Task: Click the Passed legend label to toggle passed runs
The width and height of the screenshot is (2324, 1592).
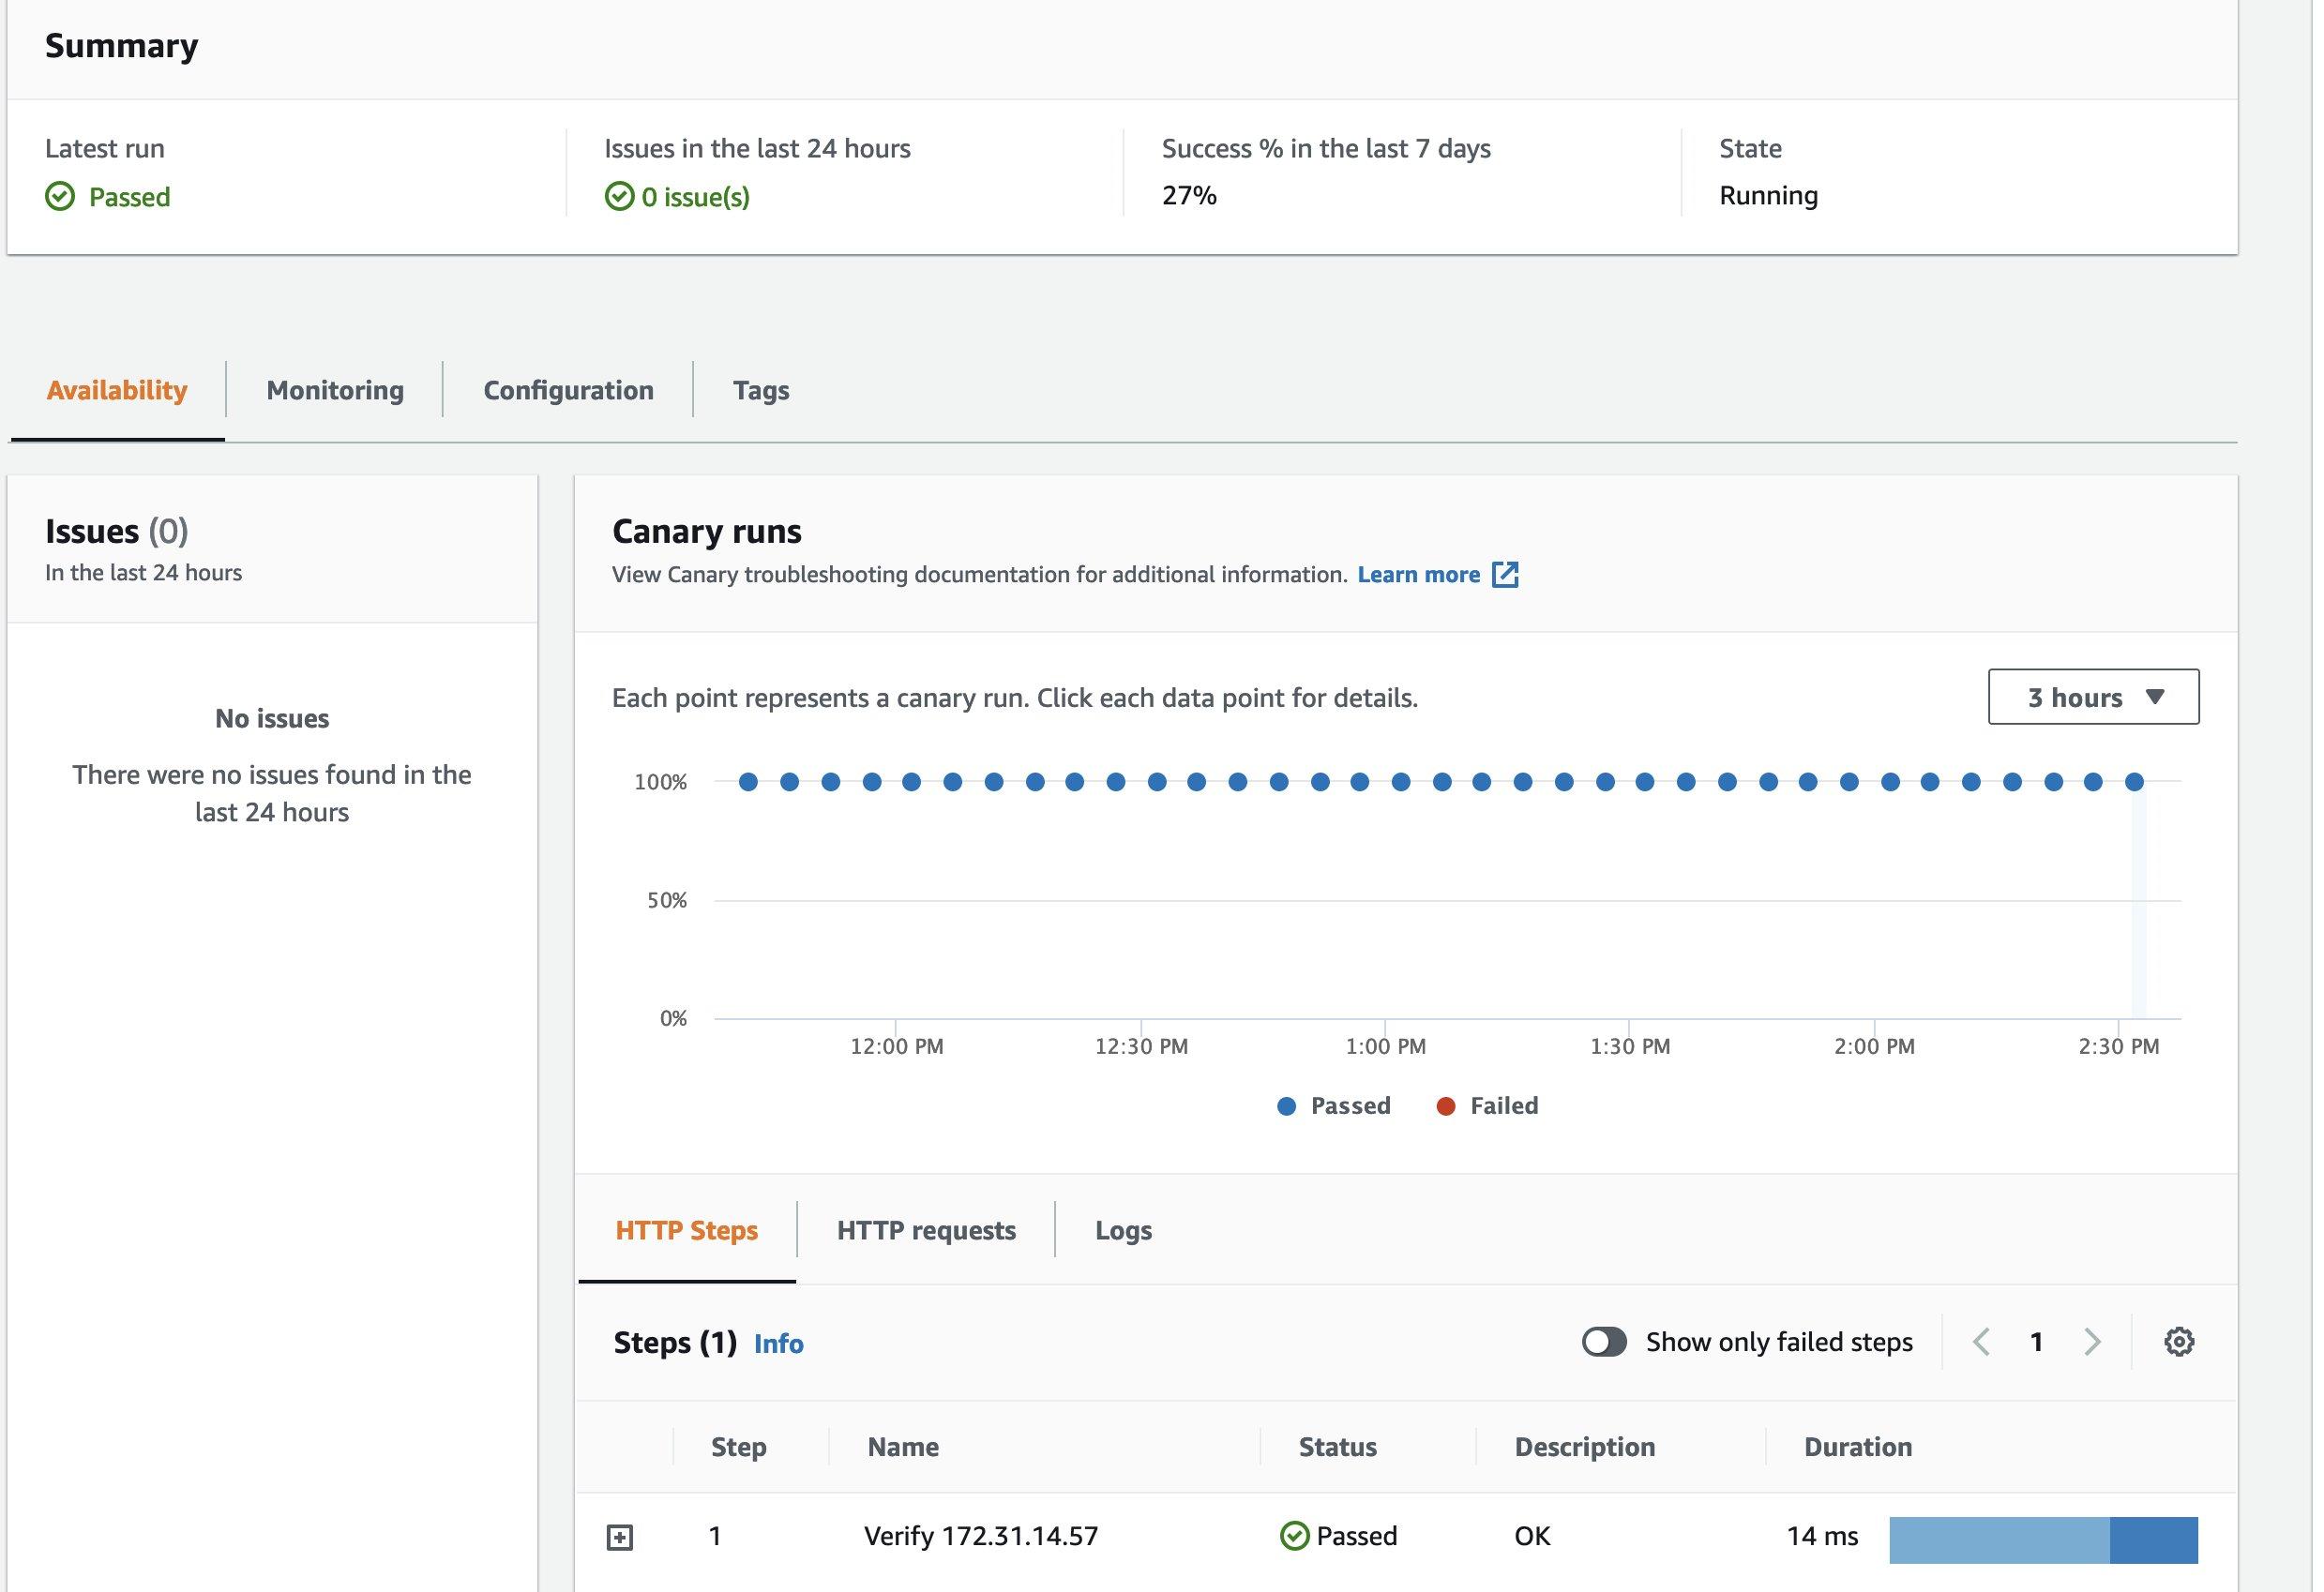Action: click(1352, 1105)
